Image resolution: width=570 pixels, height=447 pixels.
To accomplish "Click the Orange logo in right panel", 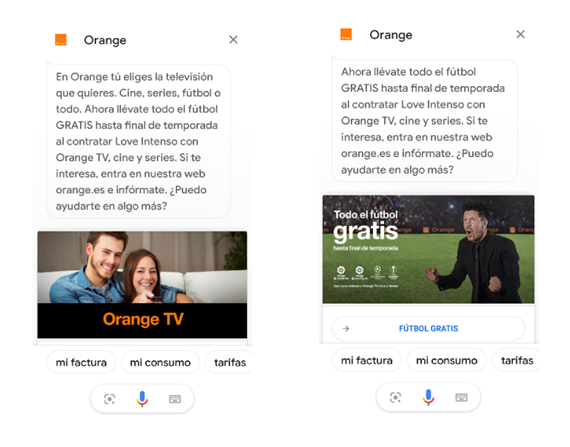I will (346, 35).
